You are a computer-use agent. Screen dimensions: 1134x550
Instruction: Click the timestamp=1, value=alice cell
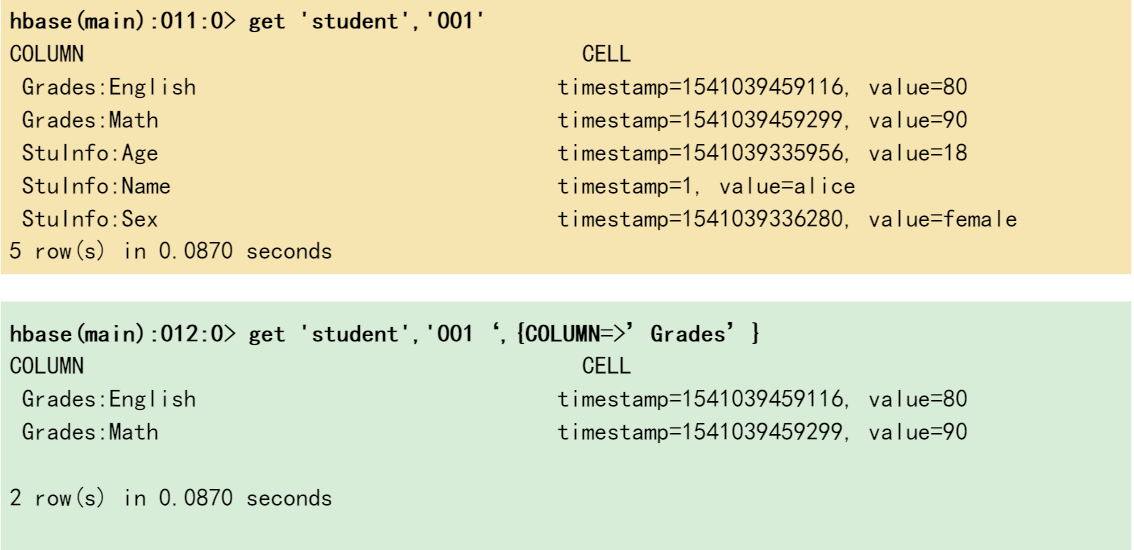pyautogui.click(x=707, y=187)
